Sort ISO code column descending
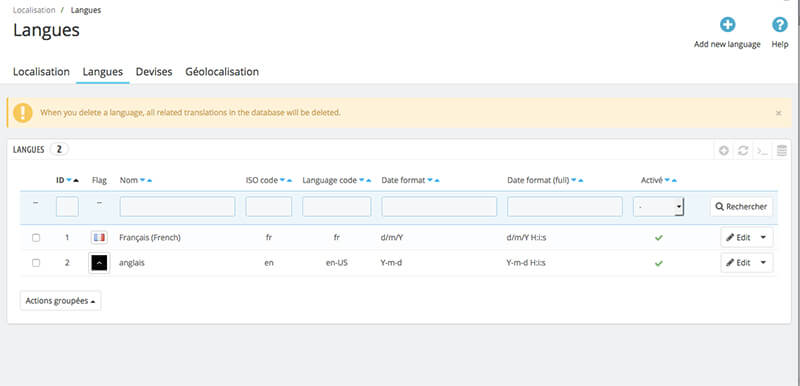 pyautogui.click(x=283, y=181)
